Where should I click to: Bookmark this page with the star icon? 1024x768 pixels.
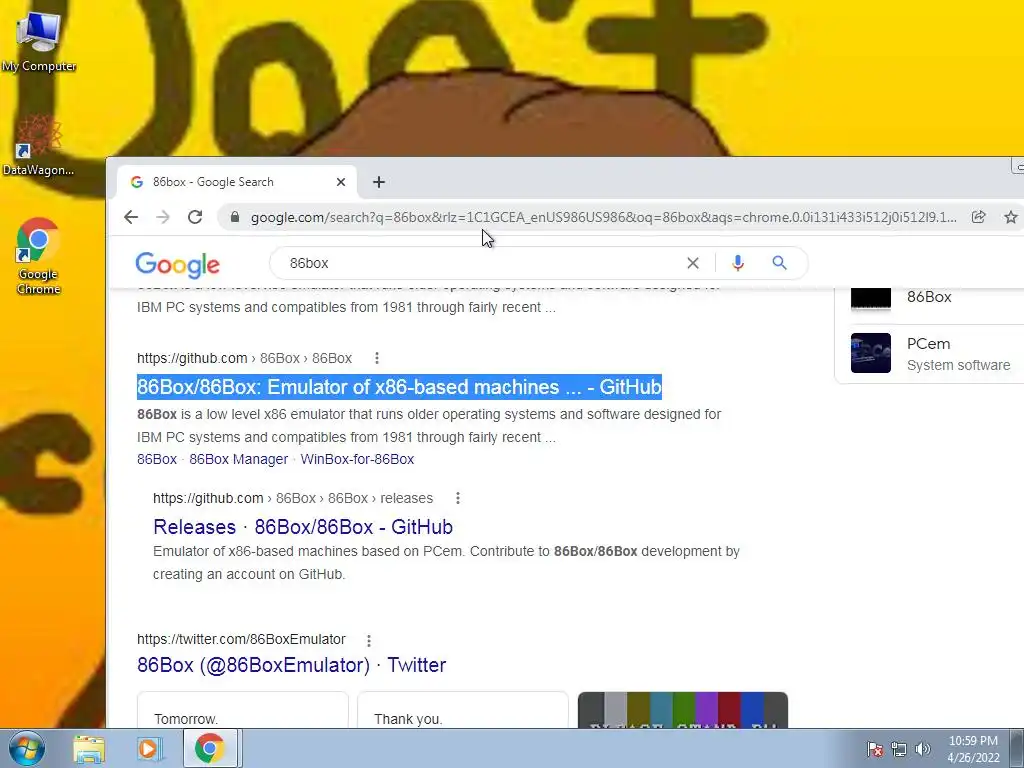click(1011, 217)
